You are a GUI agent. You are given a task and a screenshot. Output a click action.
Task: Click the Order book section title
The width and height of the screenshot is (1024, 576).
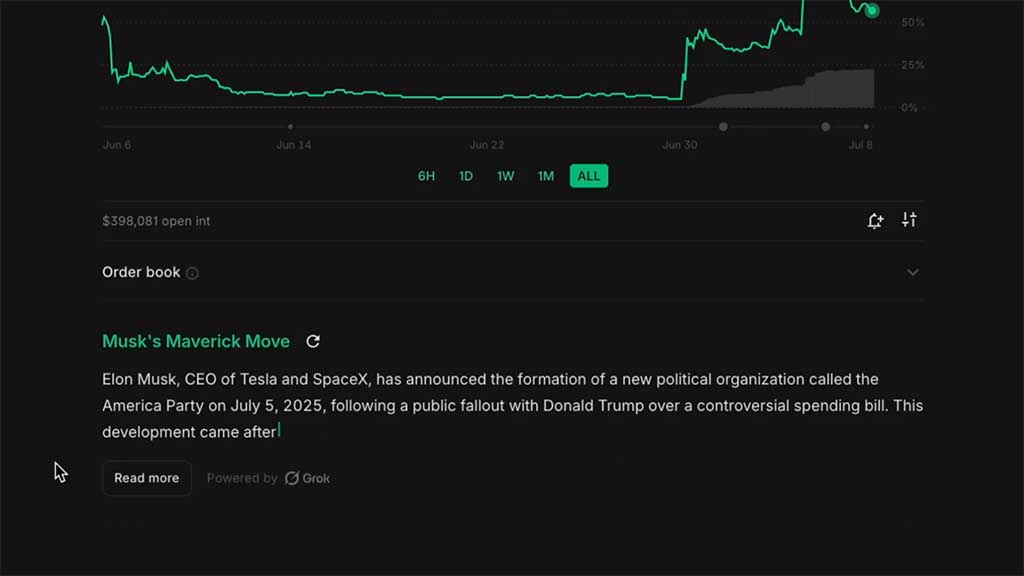tap(141, 272)
